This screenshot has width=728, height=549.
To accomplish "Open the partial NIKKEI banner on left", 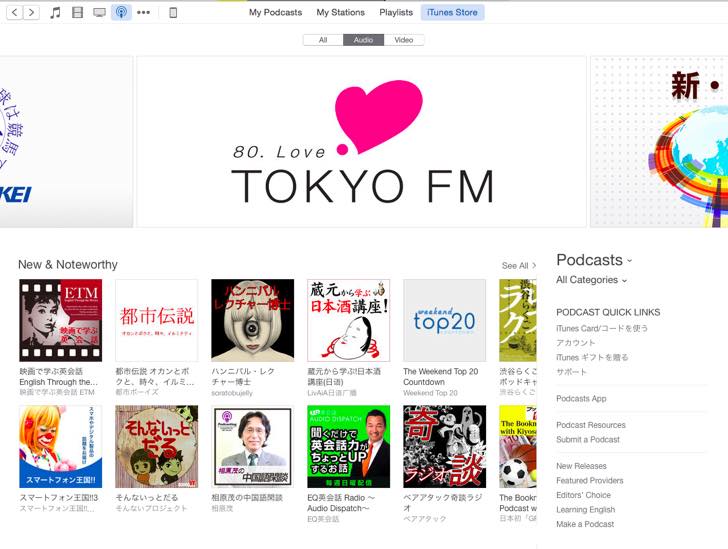I will [x=66, y=142].
